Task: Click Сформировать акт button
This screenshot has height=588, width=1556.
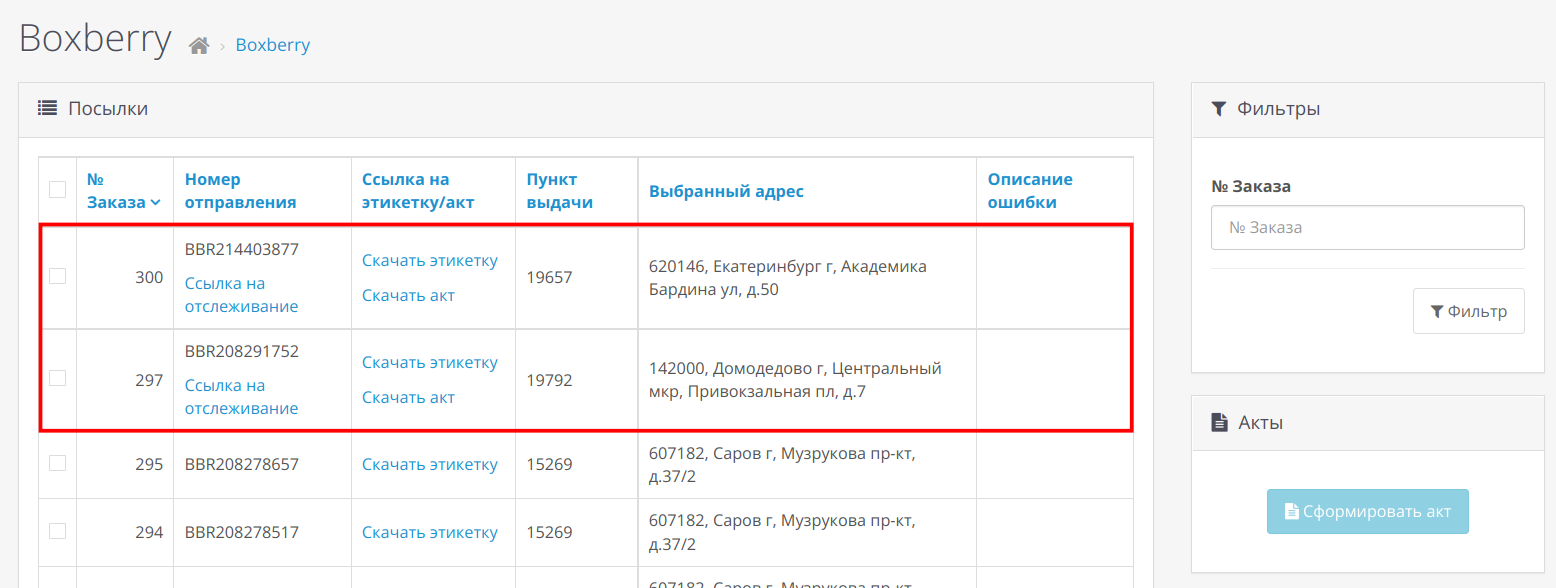Action: pyautogui.click(x=1367, y=511)
